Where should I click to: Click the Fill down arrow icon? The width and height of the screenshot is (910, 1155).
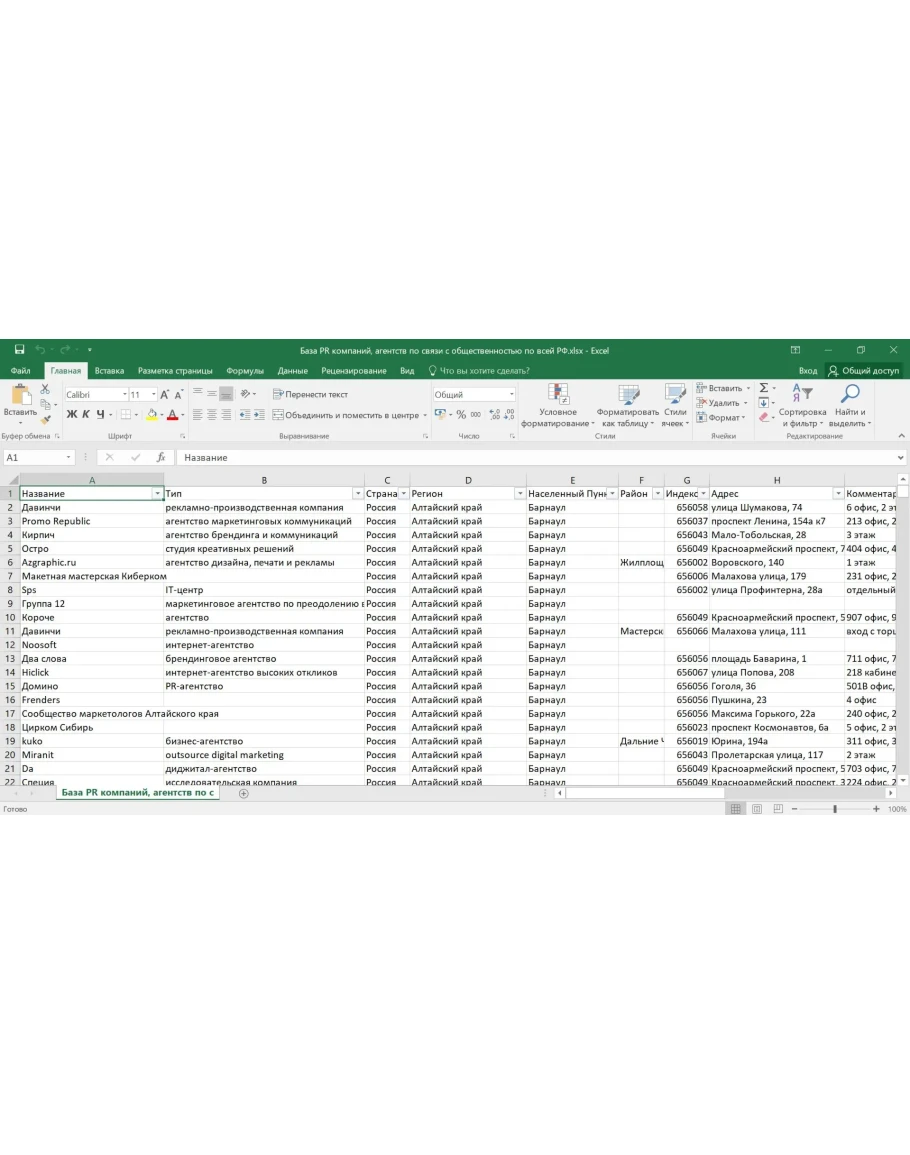[764, 403]
